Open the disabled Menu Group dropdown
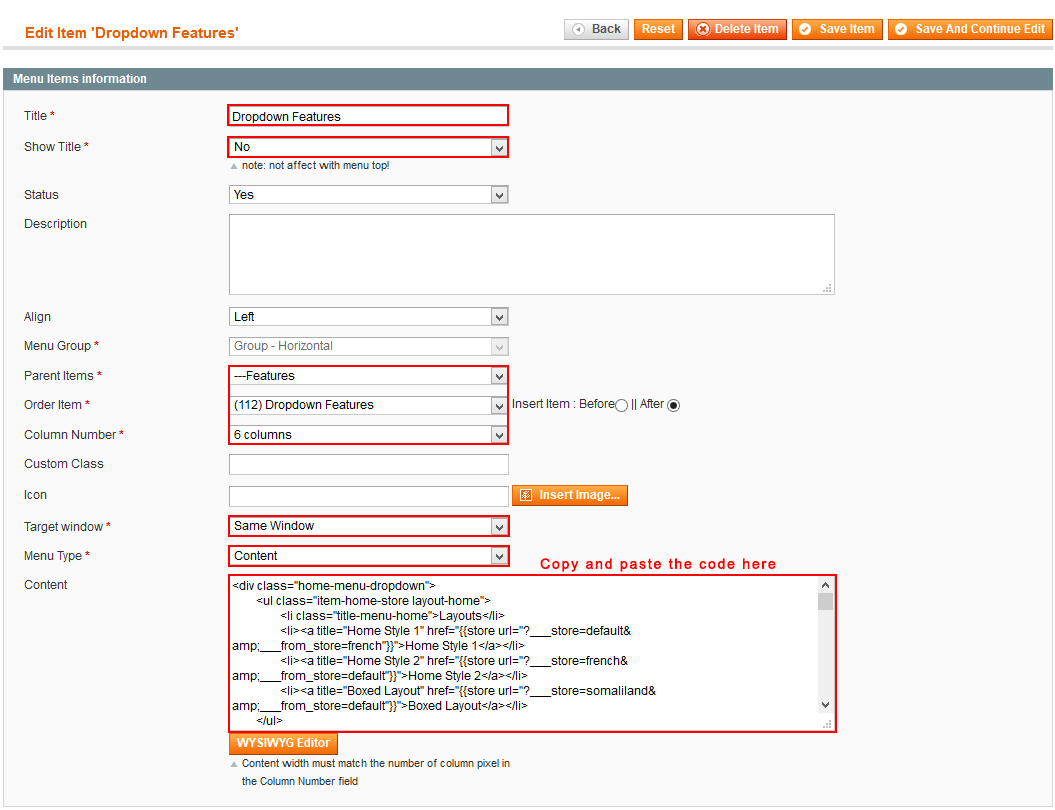 (368, 346)
